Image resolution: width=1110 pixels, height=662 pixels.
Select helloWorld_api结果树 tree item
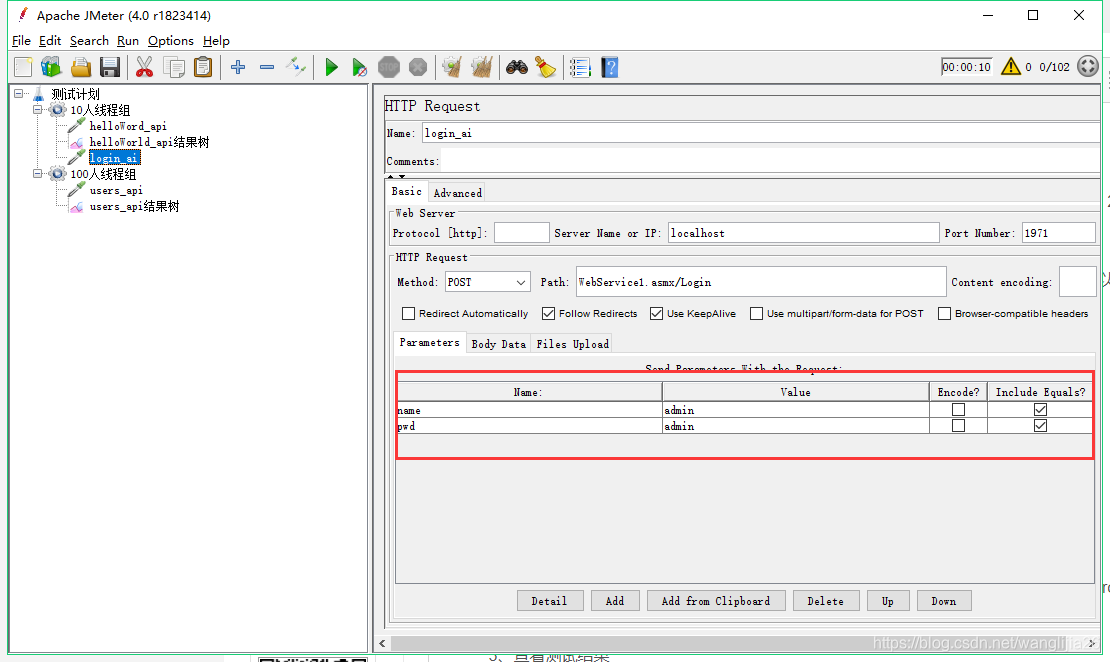point(149,142)
